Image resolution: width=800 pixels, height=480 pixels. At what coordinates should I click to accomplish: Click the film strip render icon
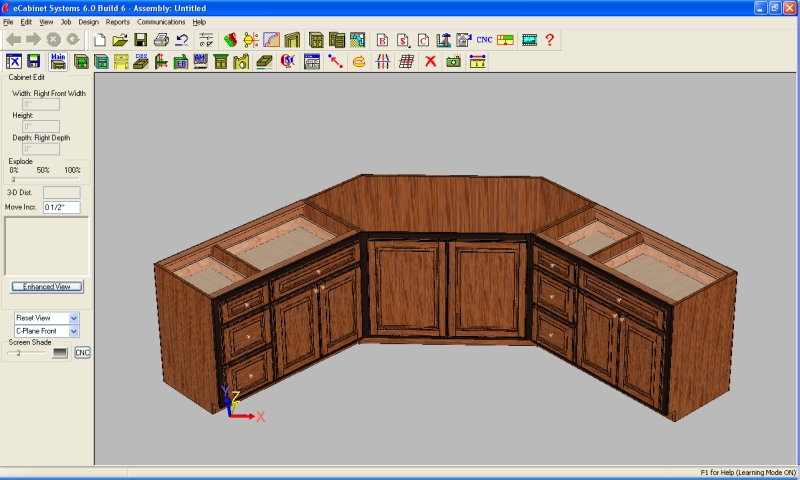(529, 40)
